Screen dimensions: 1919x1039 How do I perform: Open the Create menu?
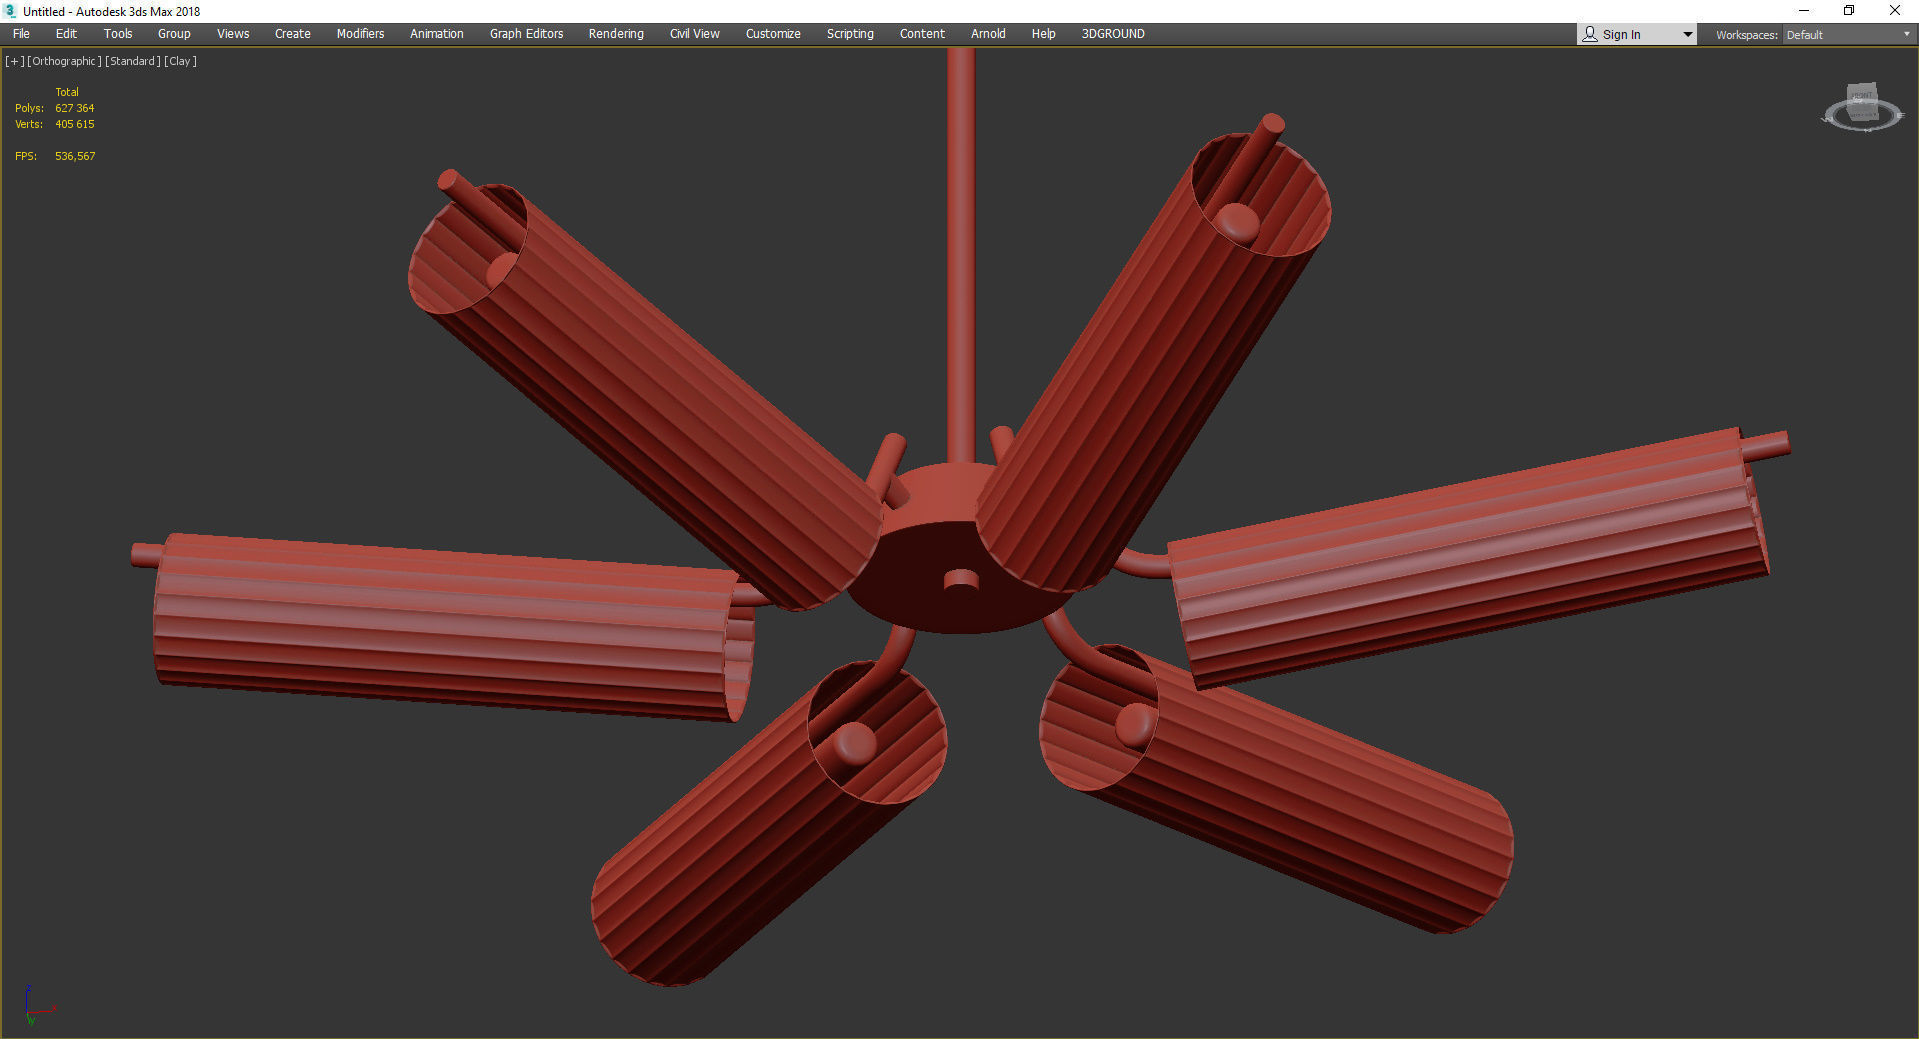(293, 34)
